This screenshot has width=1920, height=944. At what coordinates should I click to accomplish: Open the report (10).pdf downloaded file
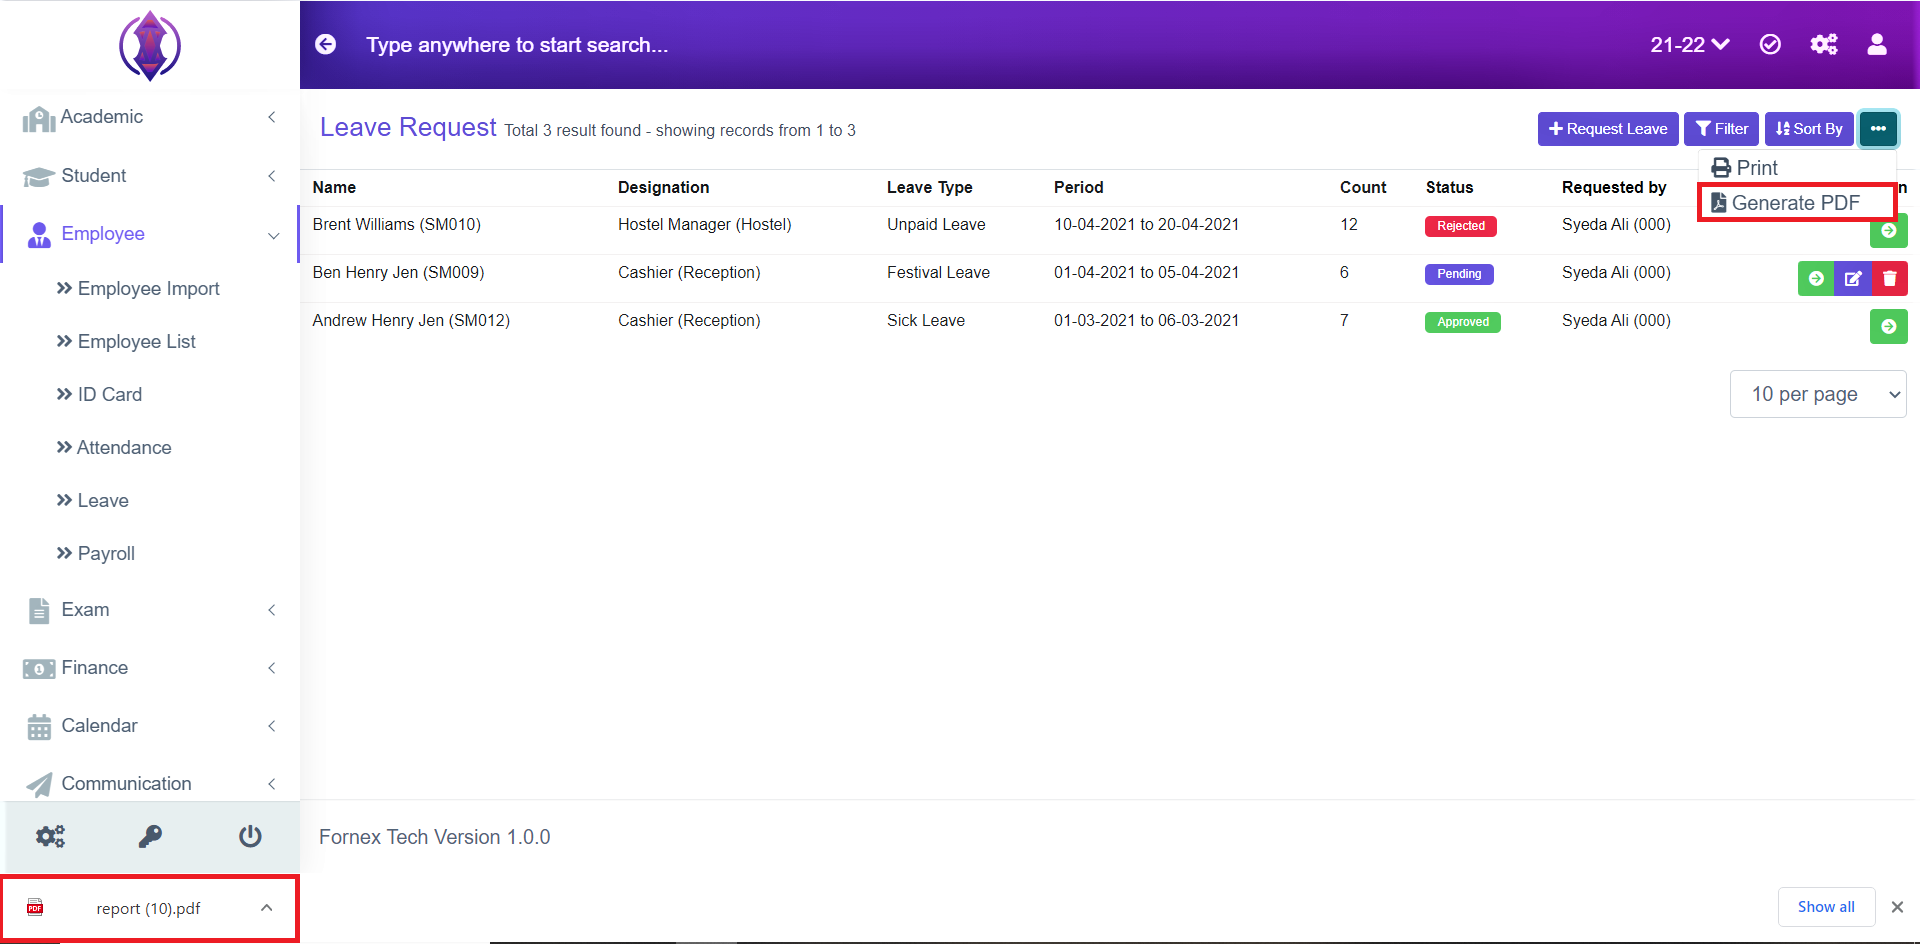(x=148, y=908)
